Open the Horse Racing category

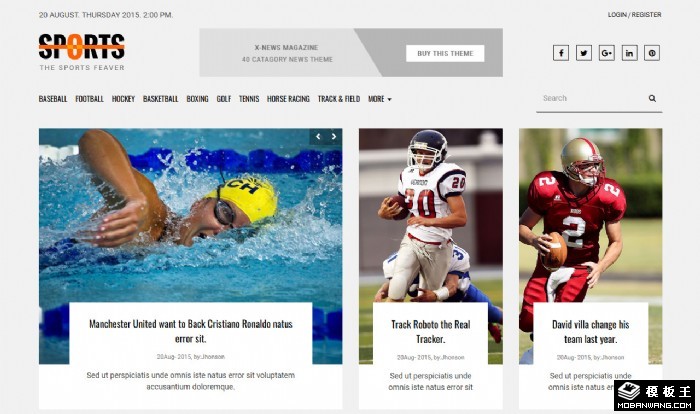288,99
